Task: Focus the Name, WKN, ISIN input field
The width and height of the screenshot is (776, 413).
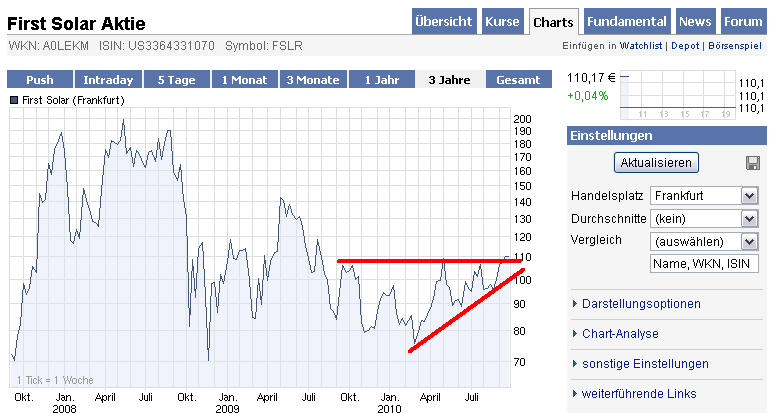Action: (x=704, y=264)
